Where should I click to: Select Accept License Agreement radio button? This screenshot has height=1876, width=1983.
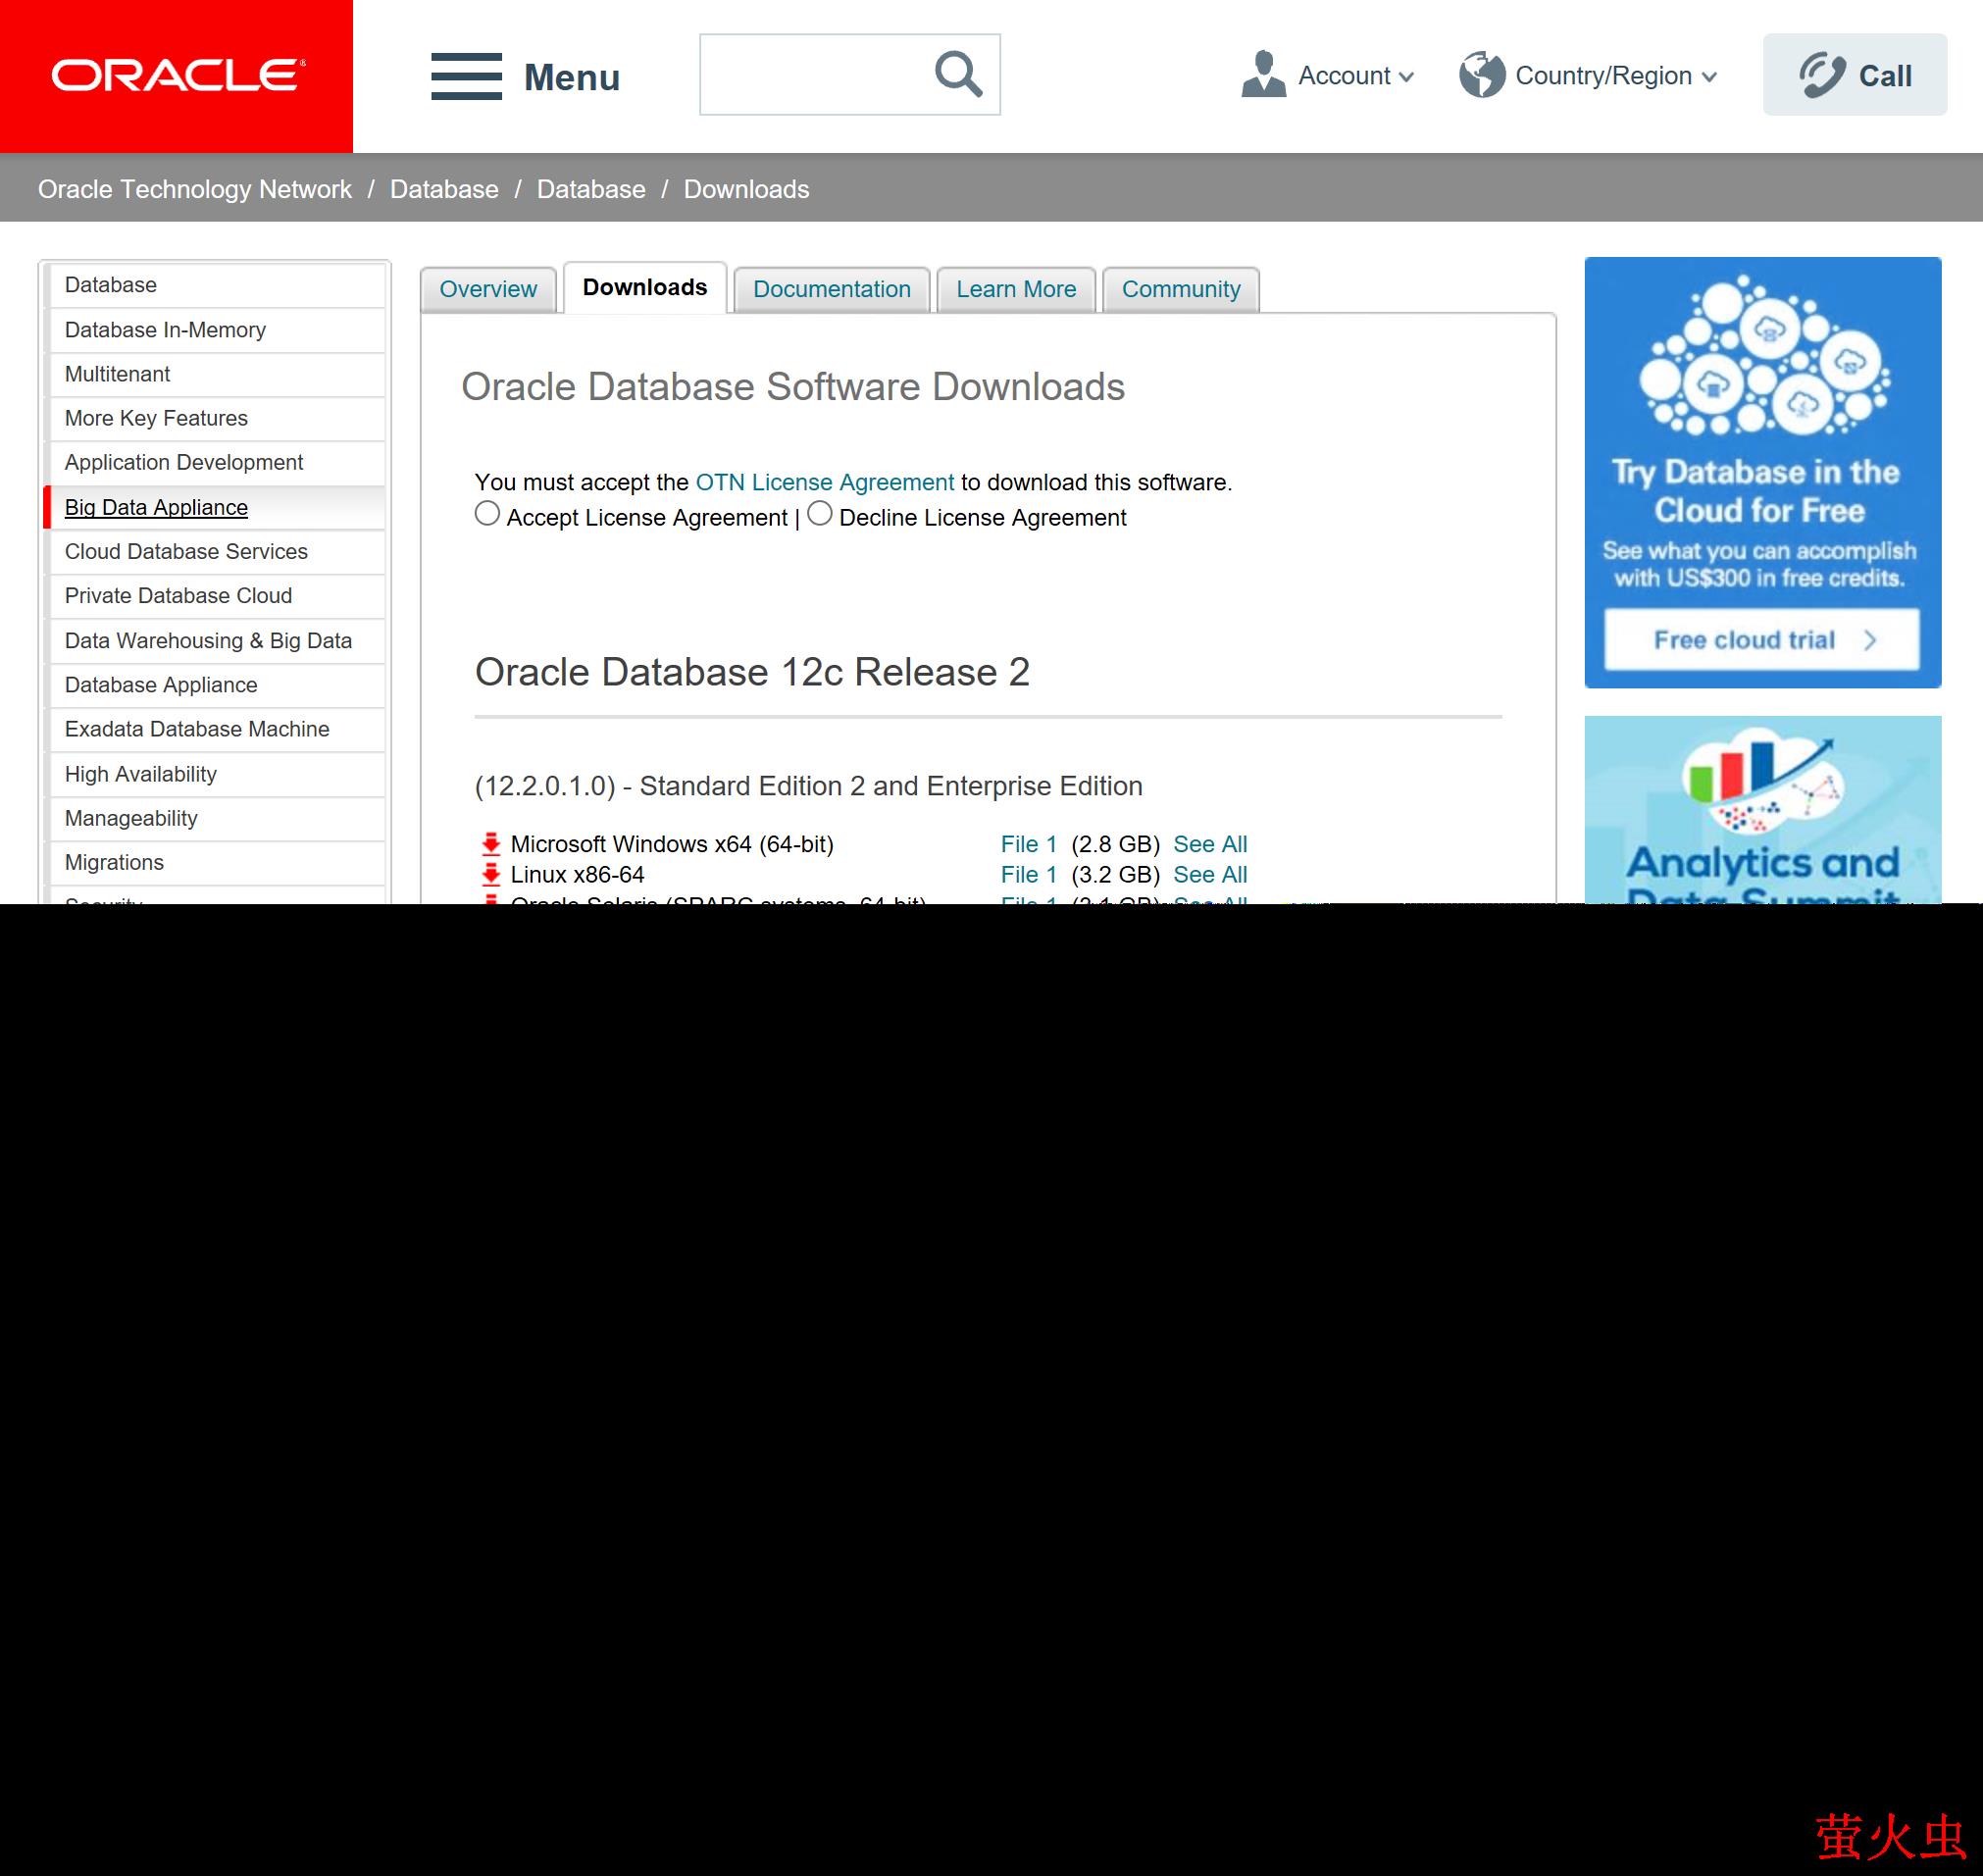487,514
